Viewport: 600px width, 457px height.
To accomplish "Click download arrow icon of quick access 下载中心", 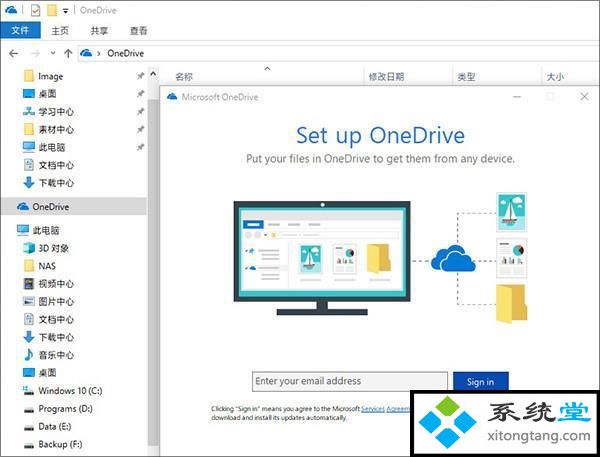I will tap(29, 183).
